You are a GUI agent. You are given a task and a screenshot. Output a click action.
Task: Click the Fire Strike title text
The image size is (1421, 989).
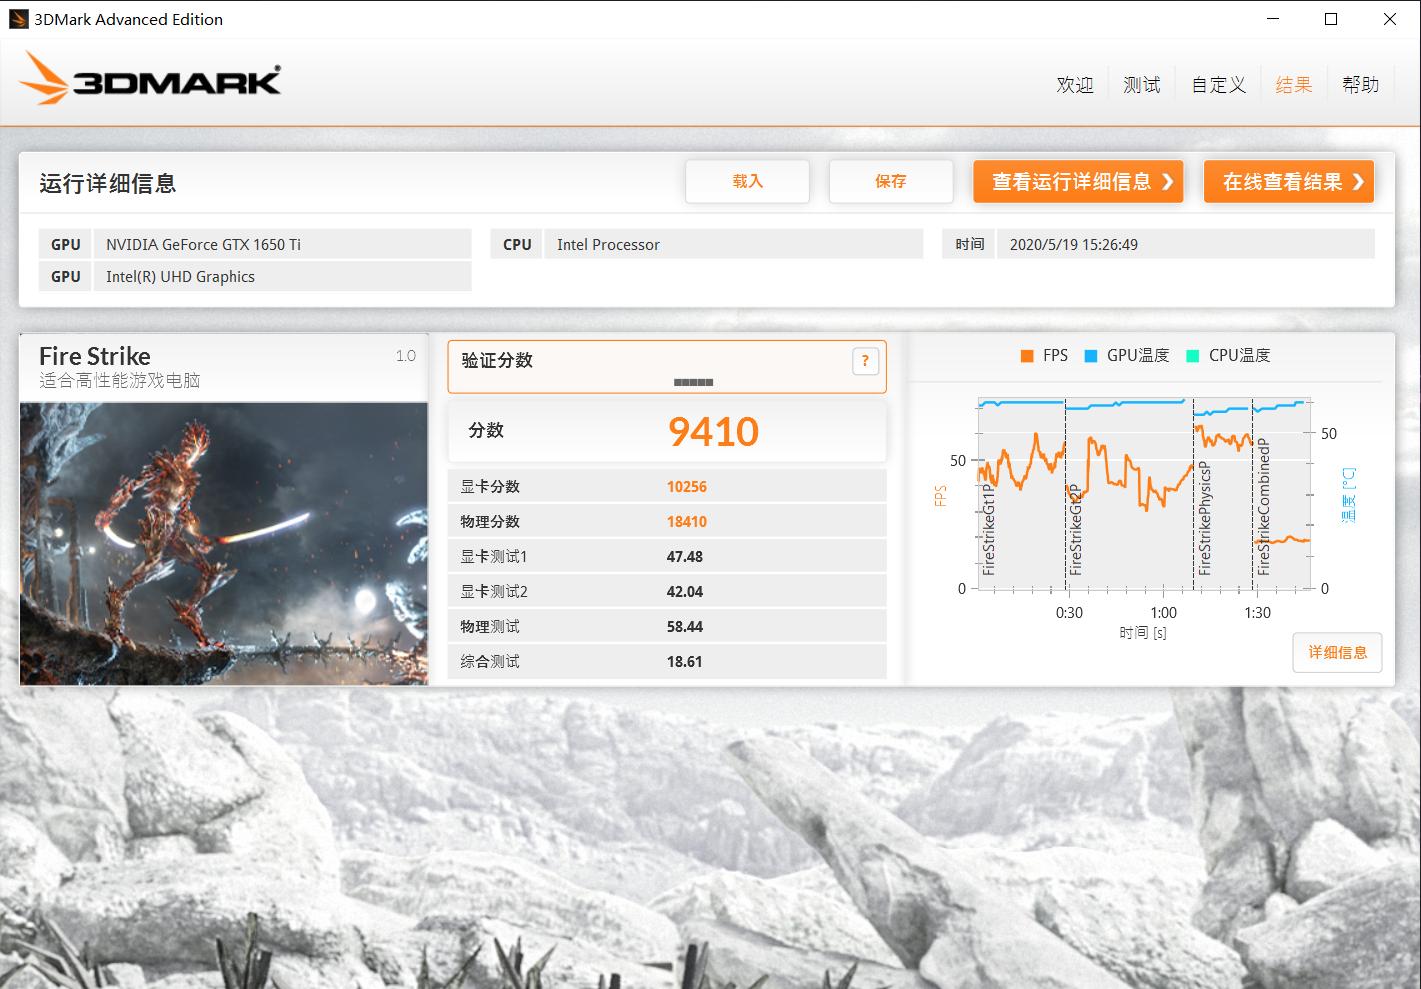click(x=95, y=356)
